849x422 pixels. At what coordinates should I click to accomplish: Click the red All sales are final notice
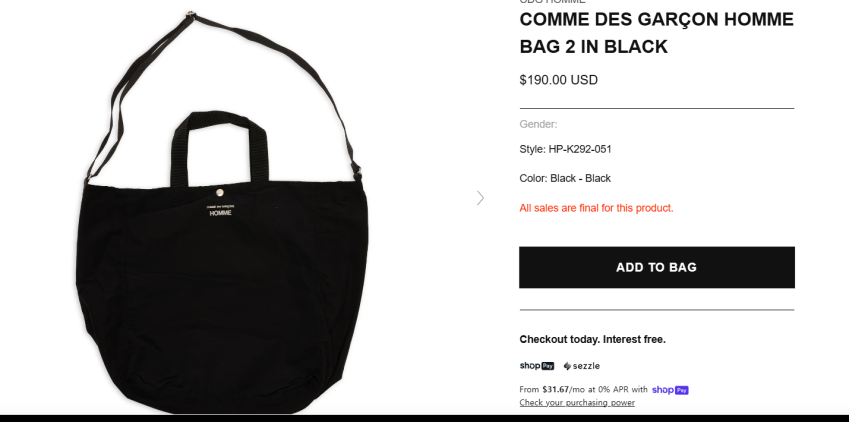tap(596, 208)
